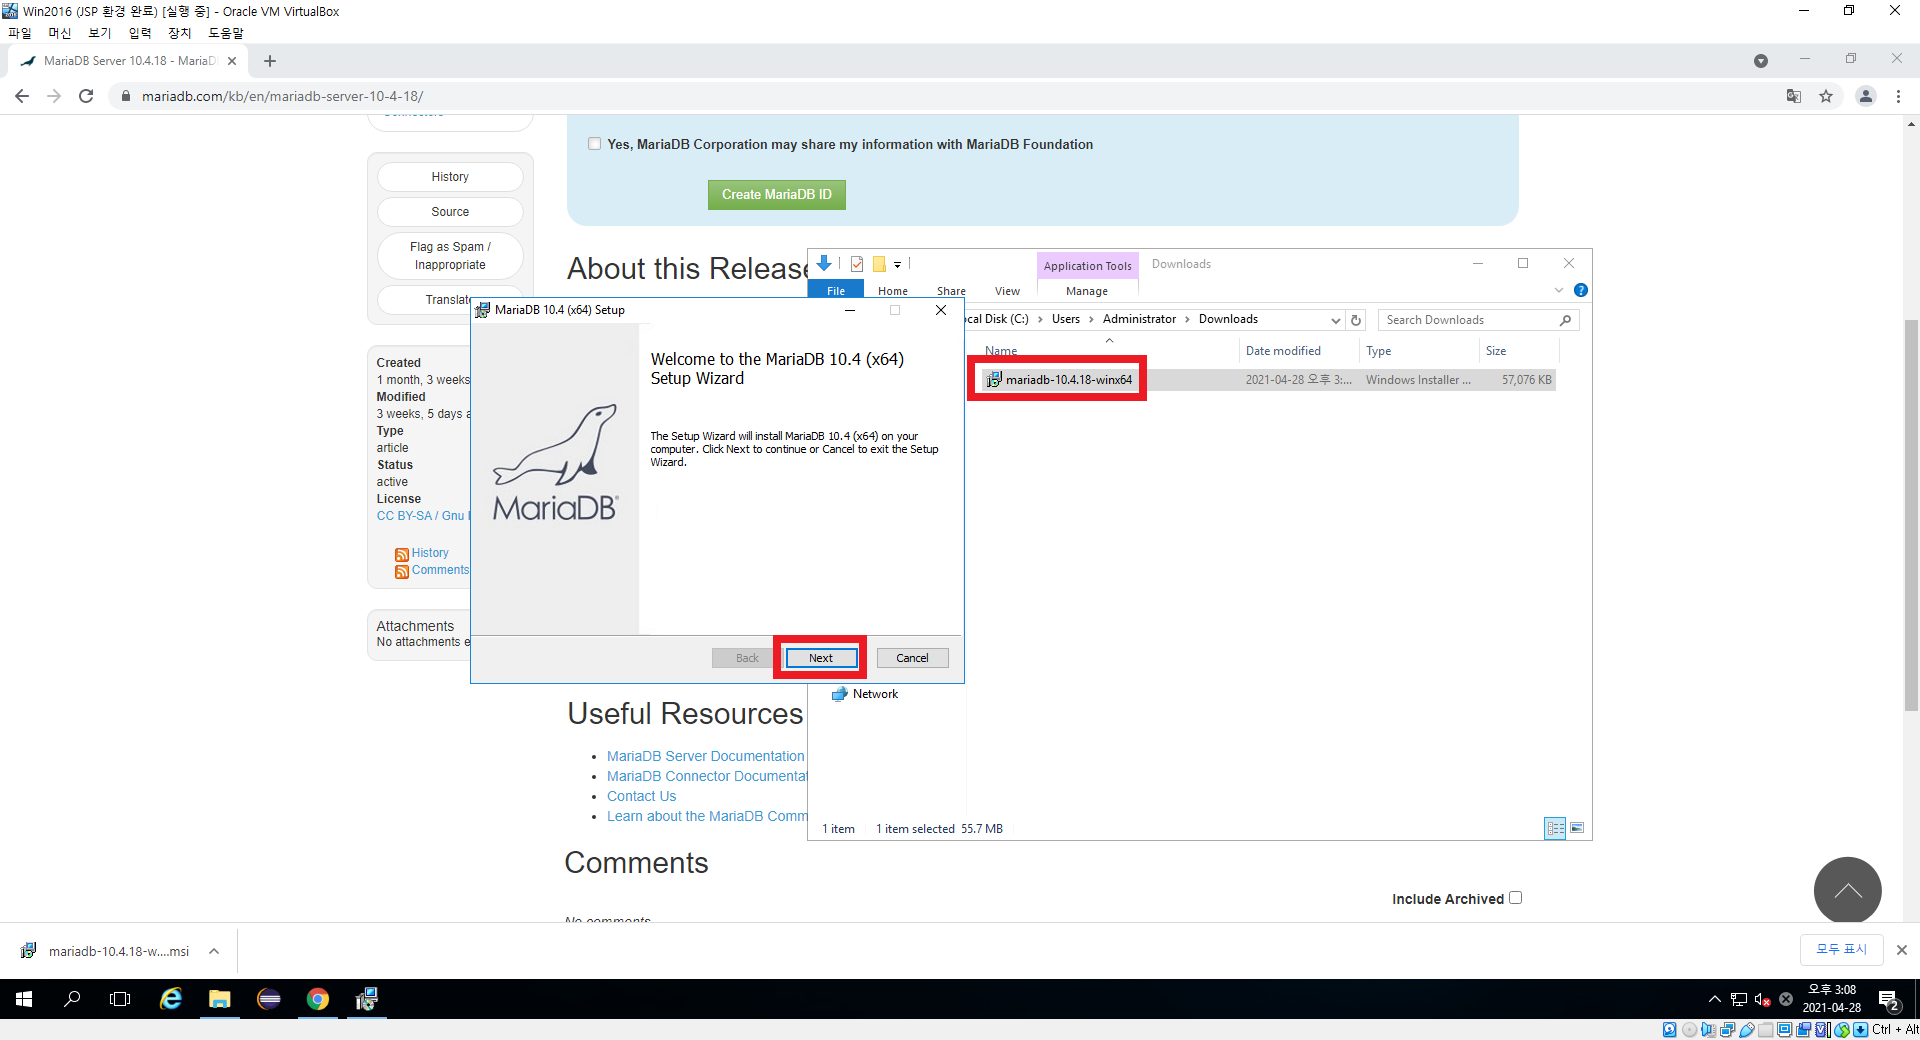The height and width of the screenshot is (1040, 1920).
Task: Expand the breadcrumb chevron after Administrator
Action: (1187, 319)
